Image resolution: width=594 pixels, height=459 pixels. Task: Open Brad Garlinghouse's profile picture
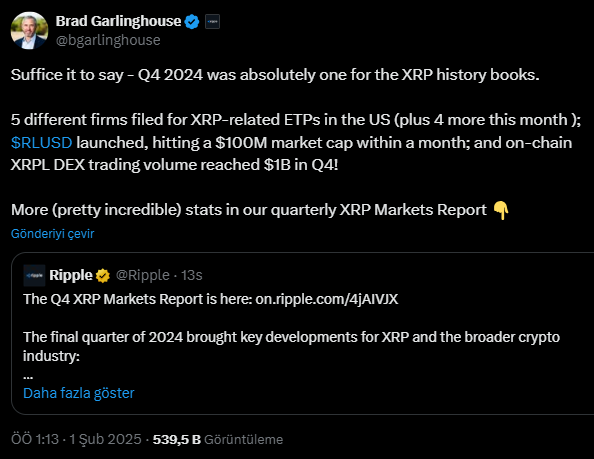(30, 31)
